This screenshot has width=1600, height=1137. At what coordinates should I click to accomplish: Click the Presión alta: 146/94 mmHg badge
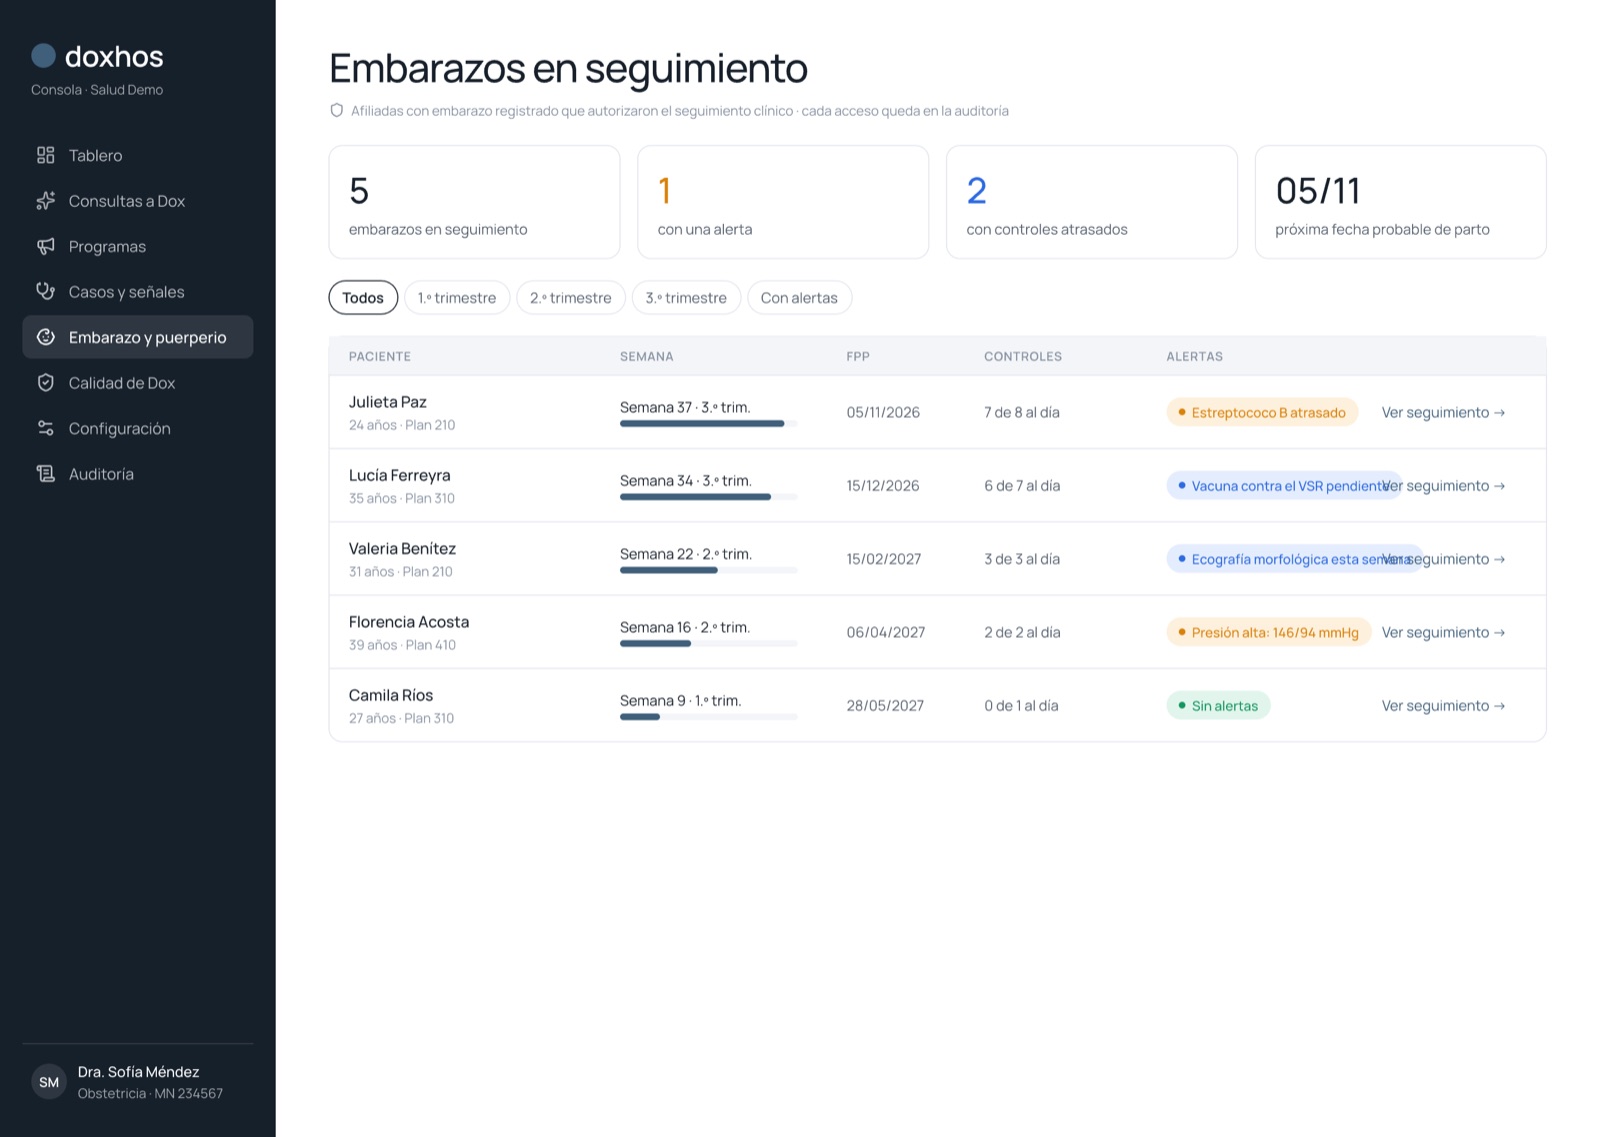coord(1269,632)
